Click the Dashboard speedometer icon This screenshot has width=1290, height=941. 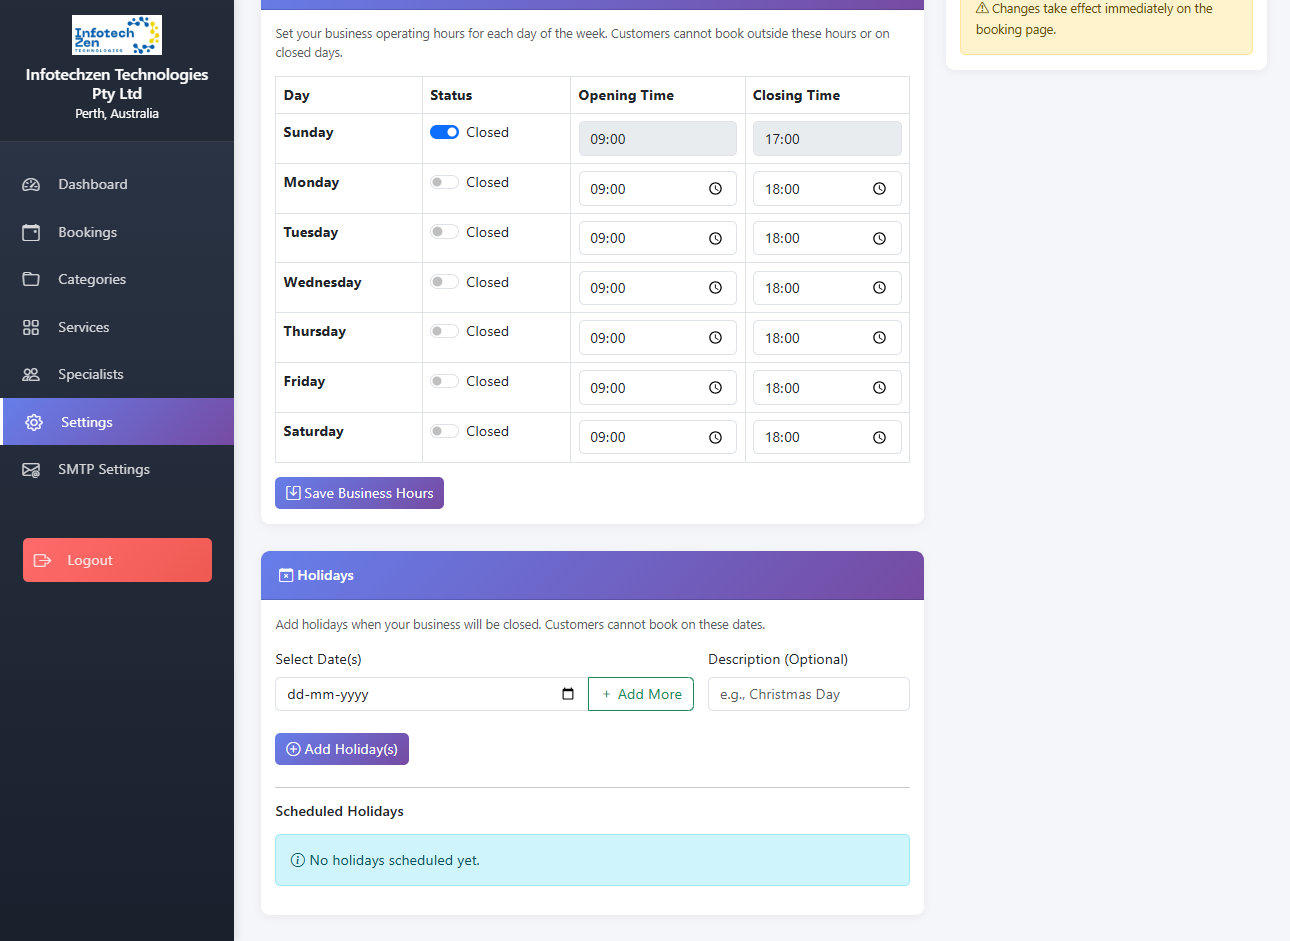click(x=31, y=184)
